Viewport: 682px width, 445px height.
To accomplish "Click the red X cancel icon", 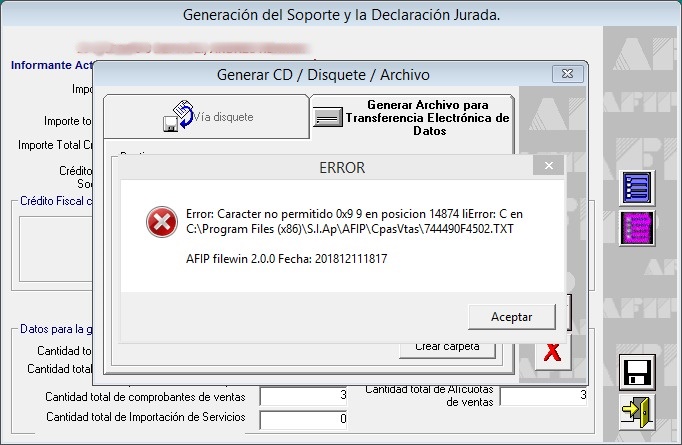I will pyautogui.click(x=552, y=352).
